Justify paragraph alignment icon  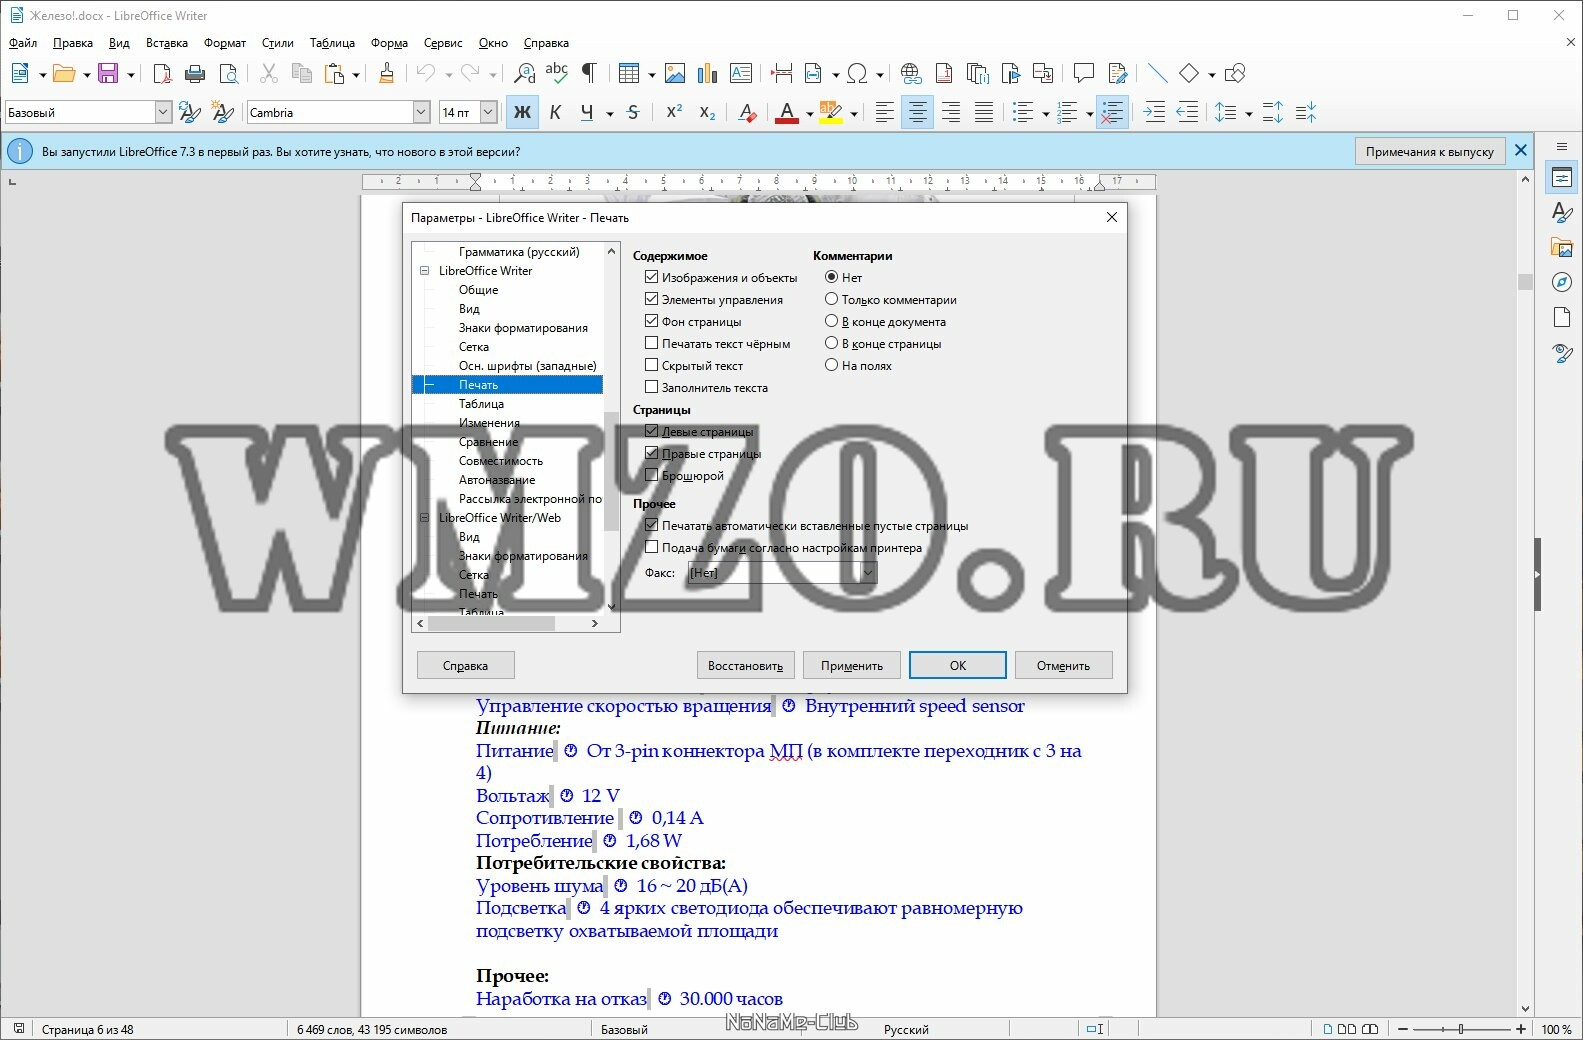click(x=984, y=113)
